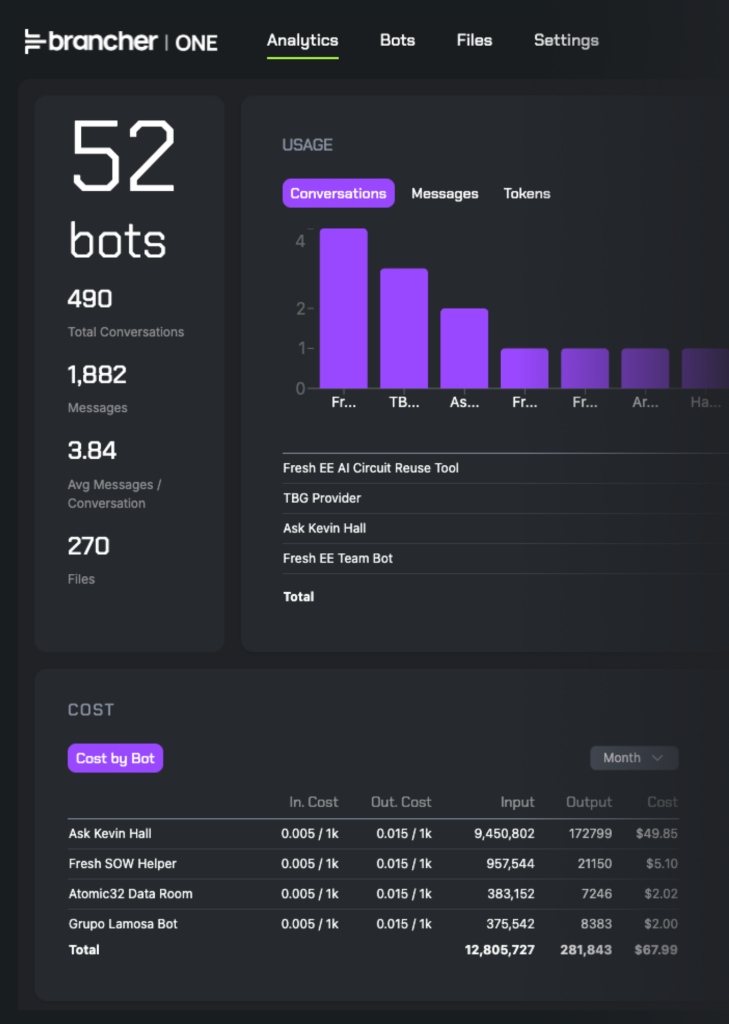Click the brancher ONE logo
The image size is (729, 1024).
121,42
